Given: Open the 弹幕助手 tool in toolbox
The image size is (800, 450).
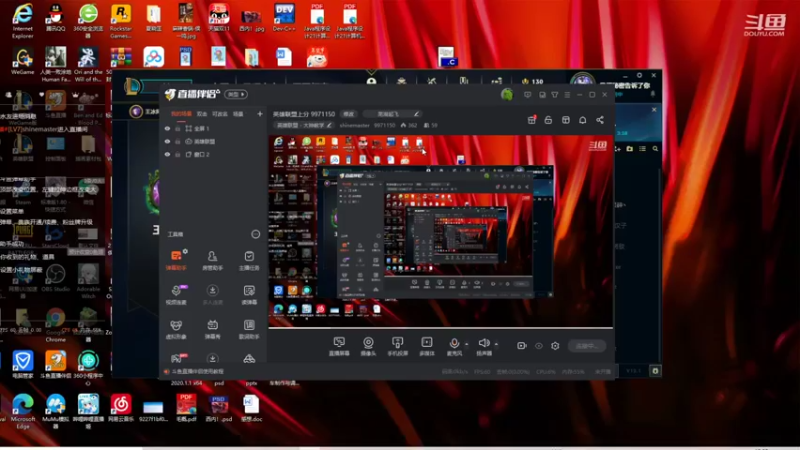Looking at the screenshot, I should (176, 260).
